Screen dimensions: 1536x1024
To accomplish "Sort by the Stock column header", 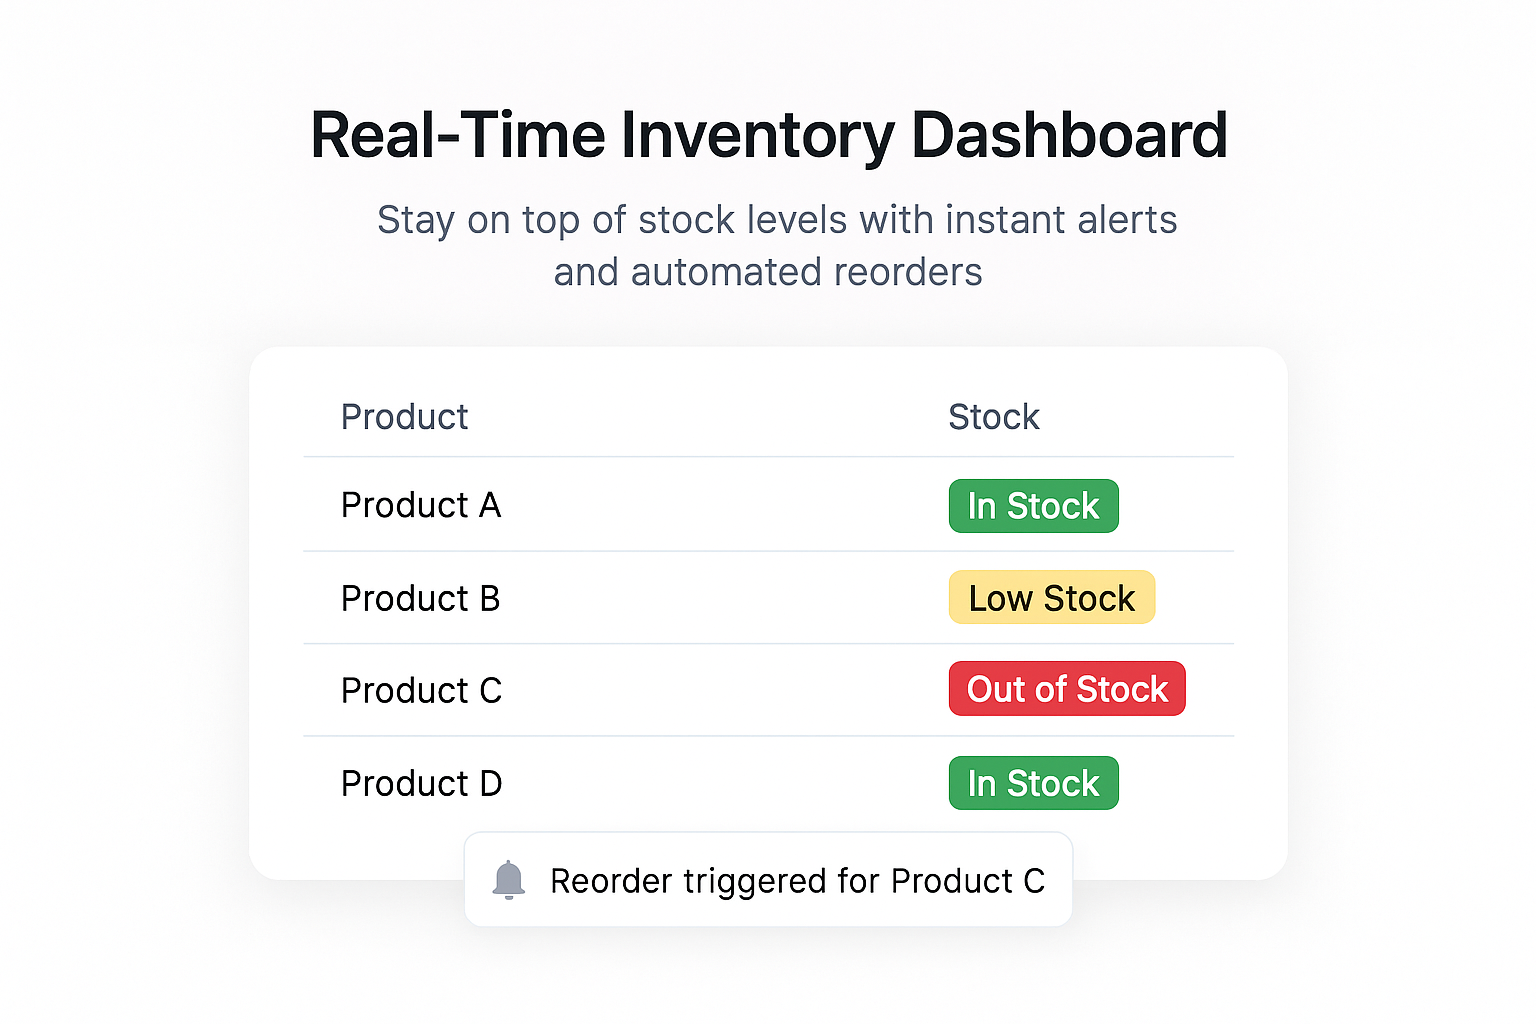I will pos(994,417).
